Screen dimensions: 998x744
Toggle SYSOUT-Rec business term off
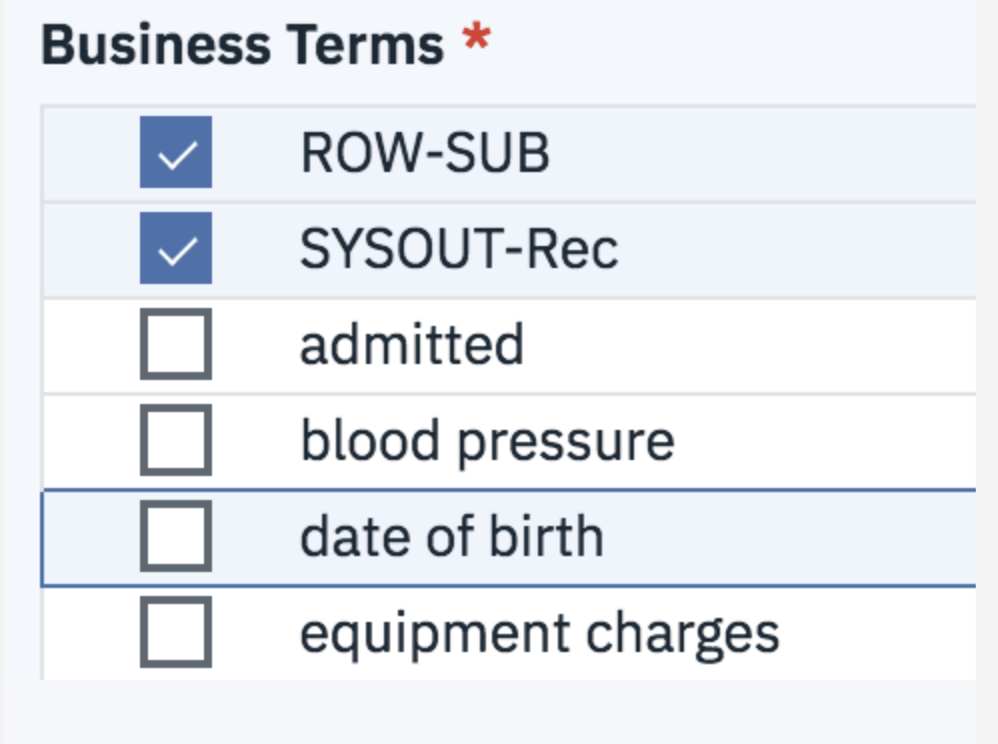176,248
